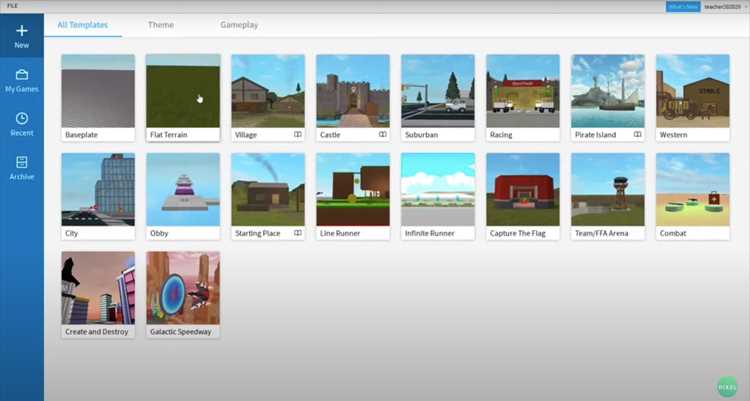Screen dimensions: 750x401
Task: Open the FILE menu
Action: pos(12,6)
